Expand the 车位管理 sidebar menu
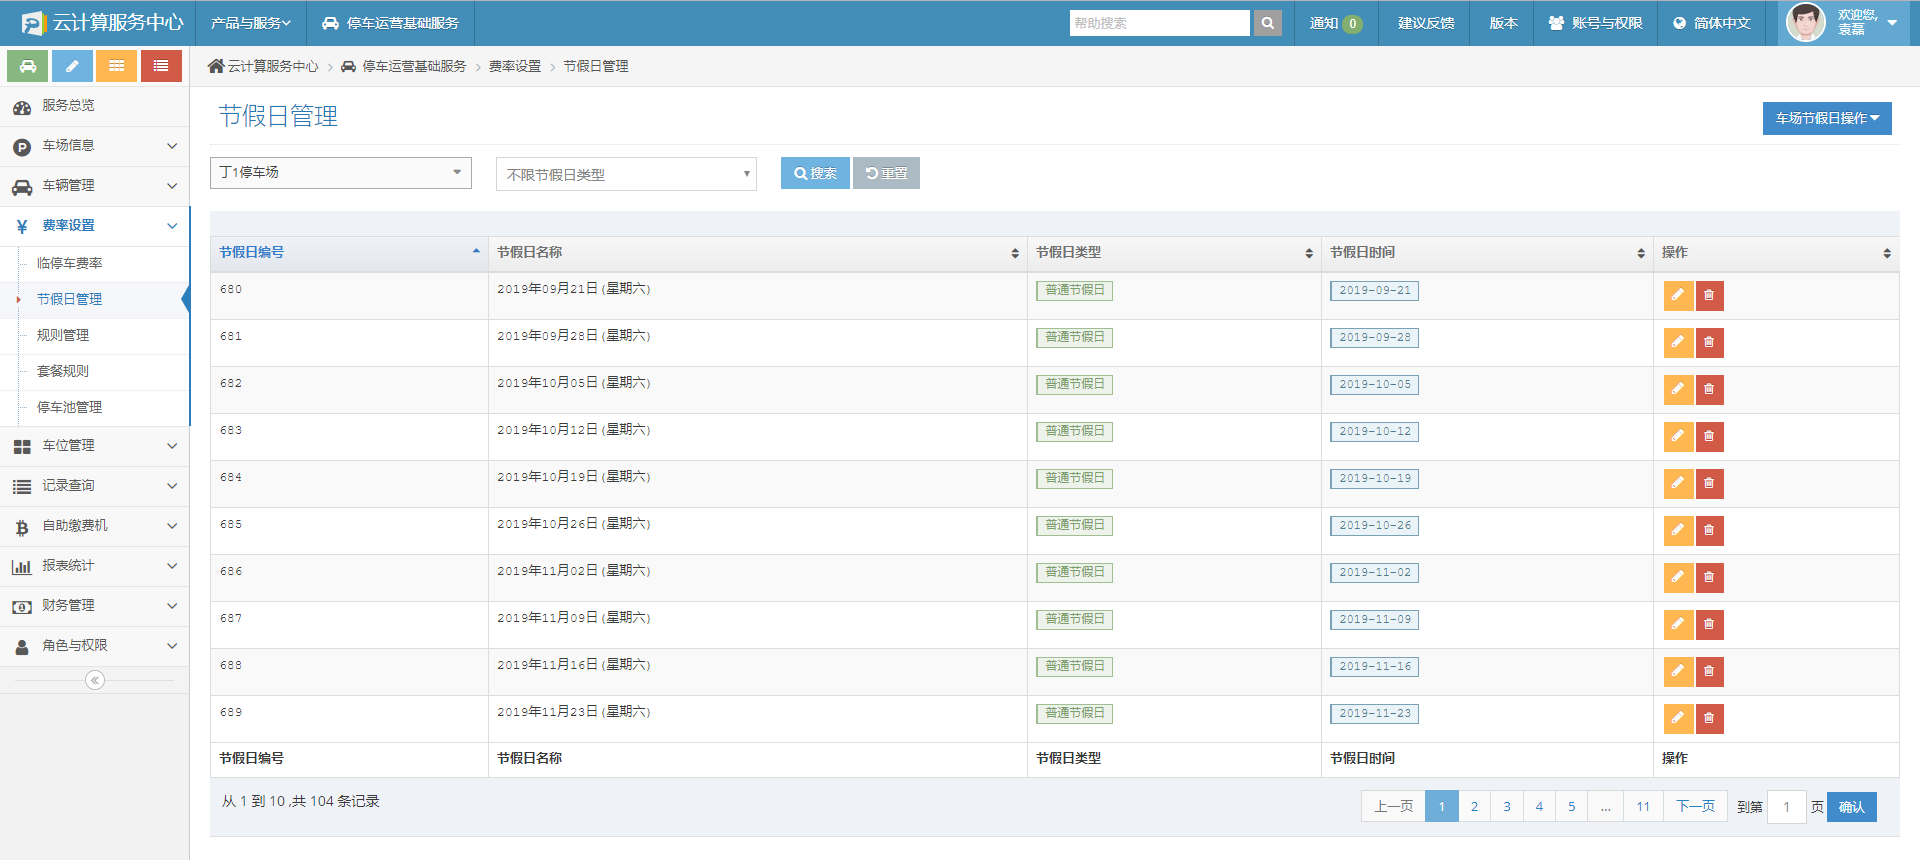1920x860 pixels. (95, 446)
